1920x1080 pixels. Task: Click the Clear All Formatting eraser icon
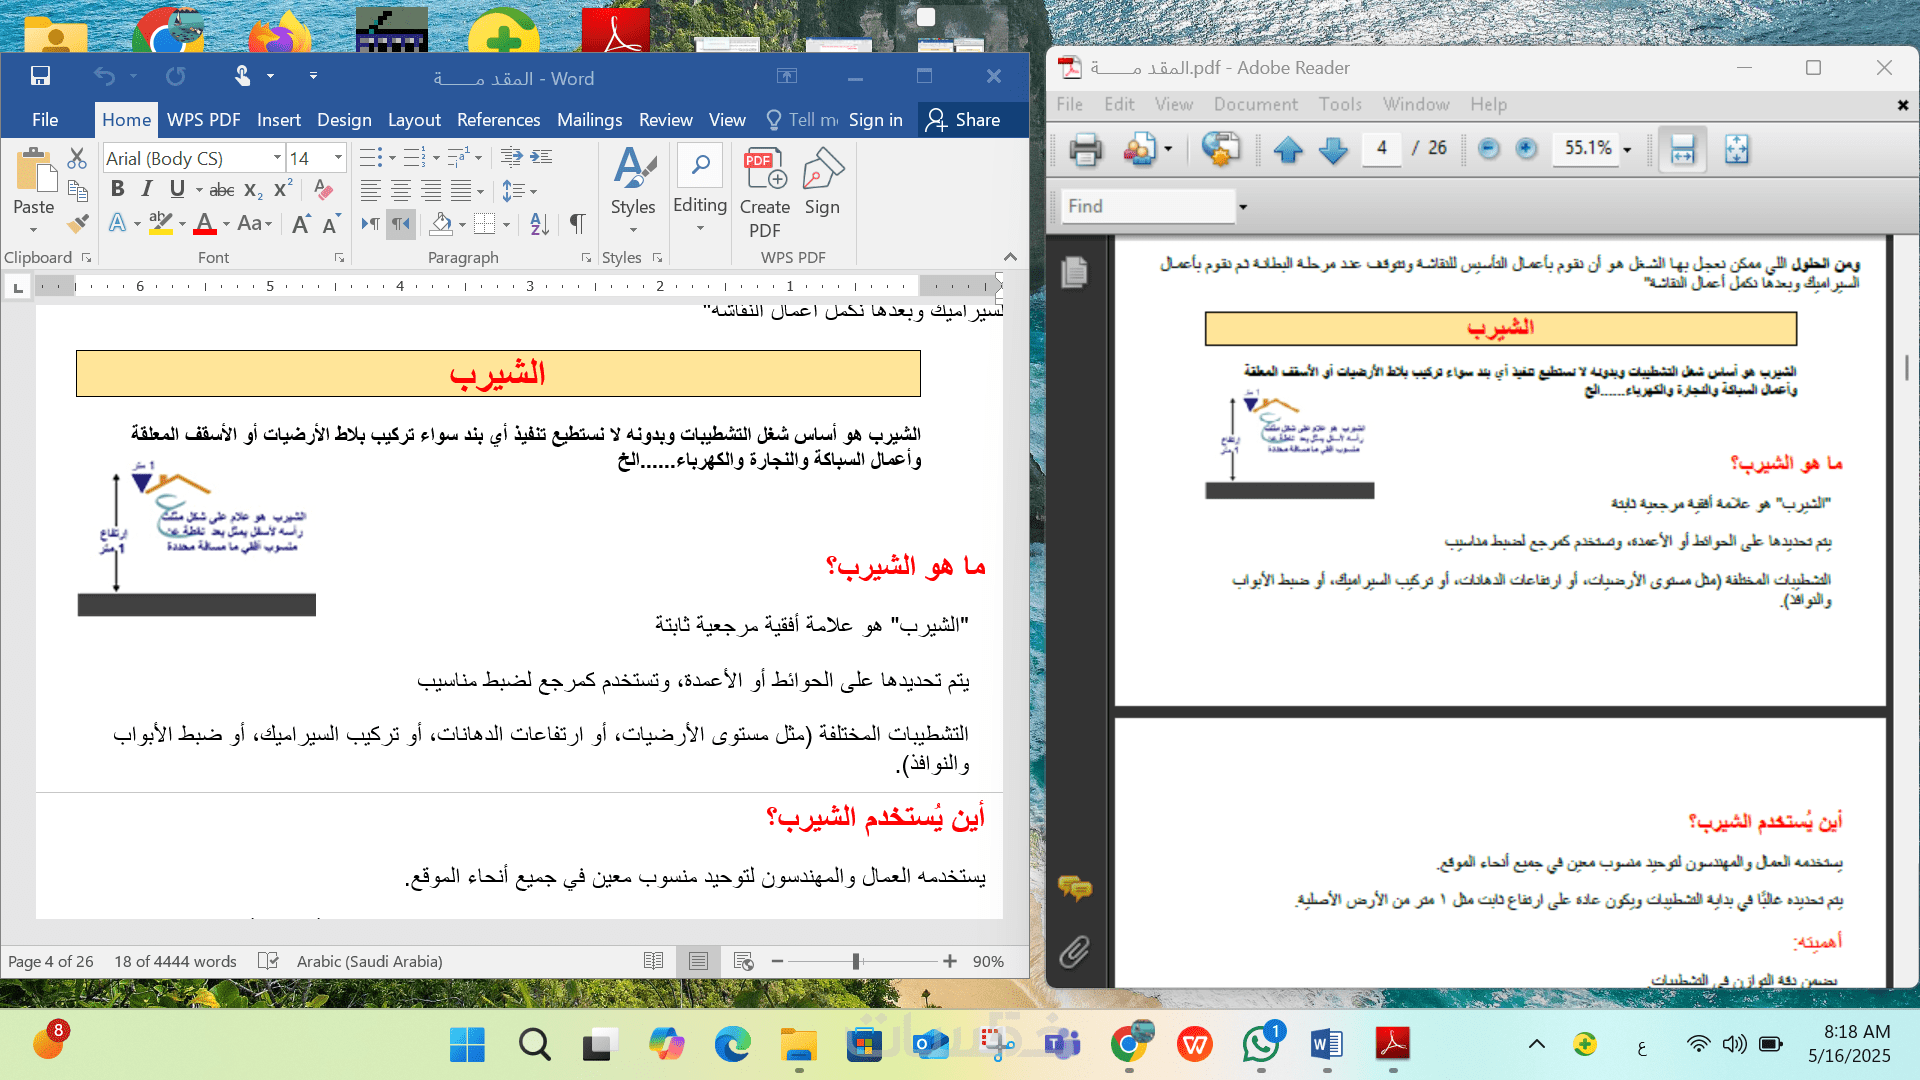pyautogui.click(x=323, y=189)
